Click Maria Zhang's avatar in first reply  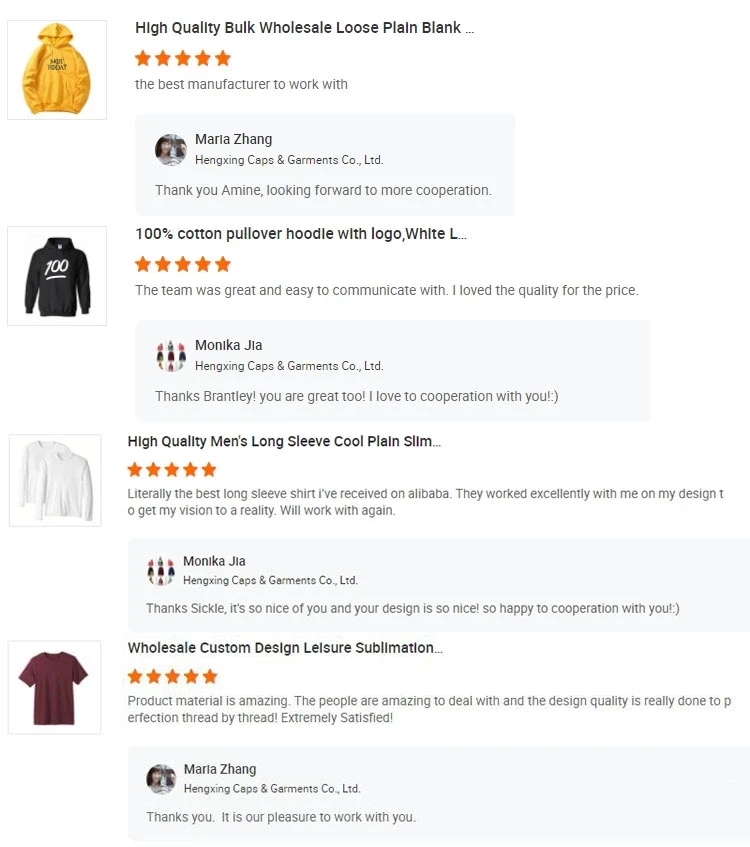(171, 150)
